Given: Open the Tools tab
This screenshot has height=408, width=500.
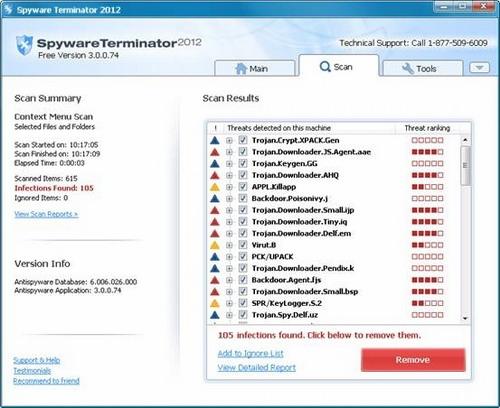Looking at the screenshot, I should tap(423, 68).
